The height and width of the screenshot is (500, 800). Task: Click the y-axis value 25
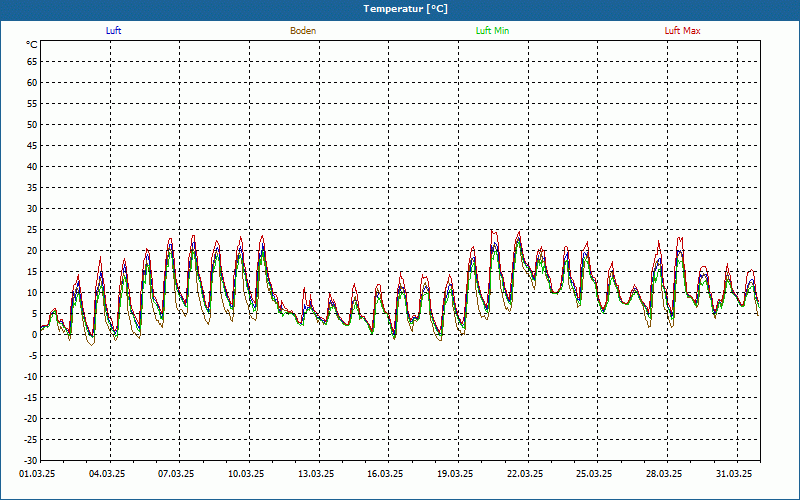point(32,230)
